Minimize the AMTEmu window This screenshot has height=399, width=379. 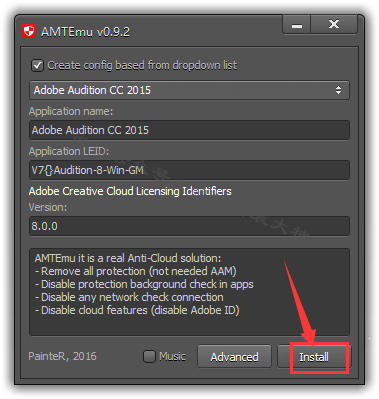pos(297,25)
